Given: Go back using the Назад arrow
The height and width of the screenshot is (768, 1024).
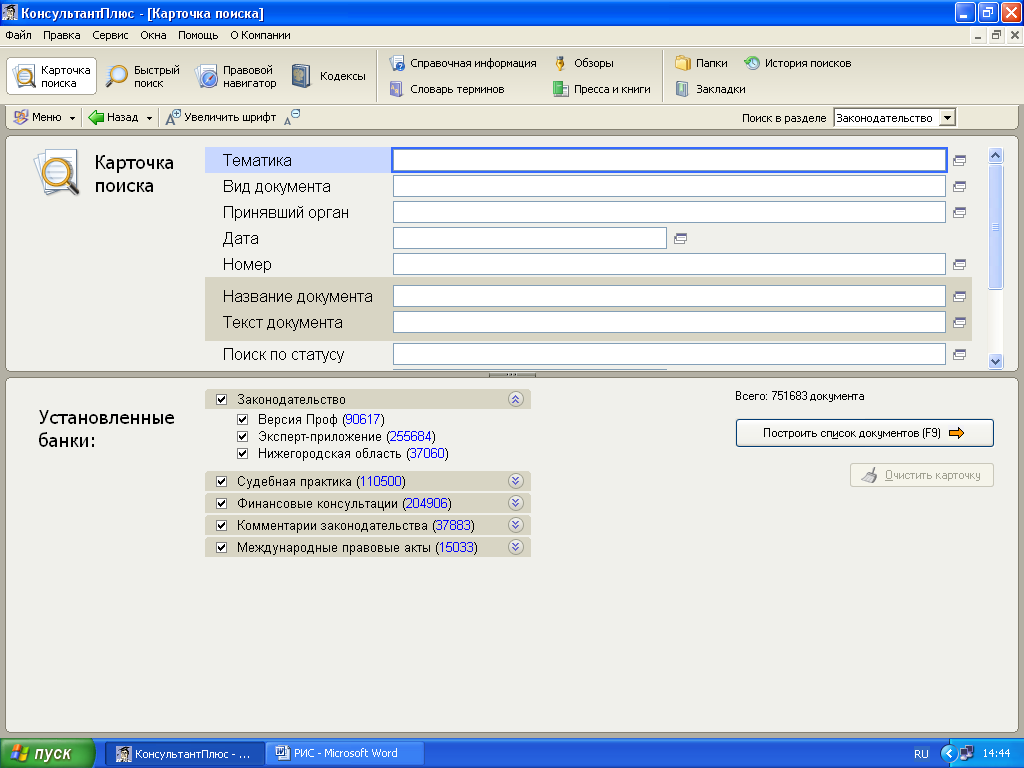Looking at the screenshot, I should pyautogui.click(x=113, y=118).
